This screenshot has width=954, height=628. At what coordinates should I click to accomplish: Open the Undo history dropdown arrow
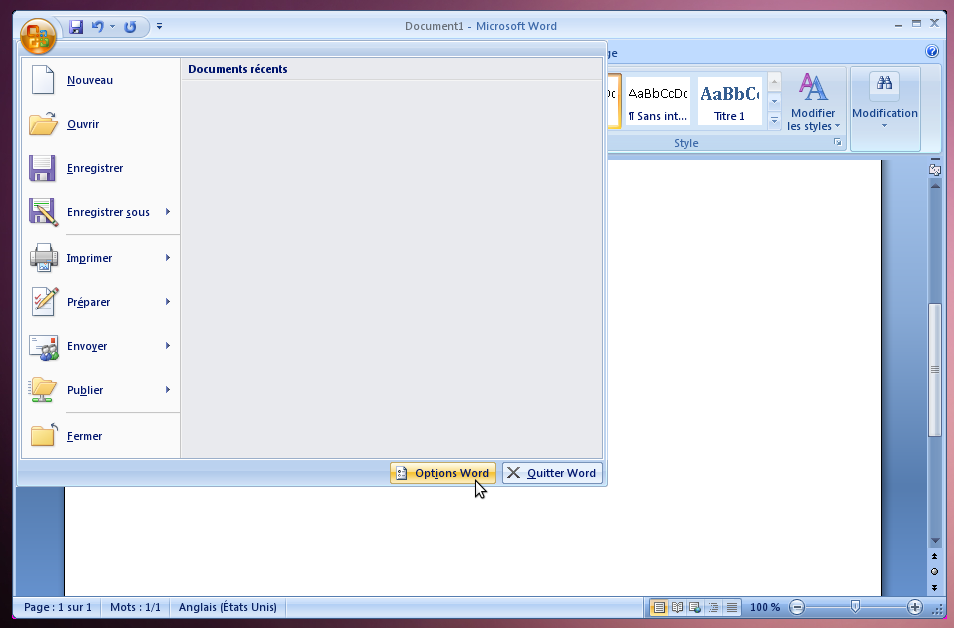pos(113,27)
